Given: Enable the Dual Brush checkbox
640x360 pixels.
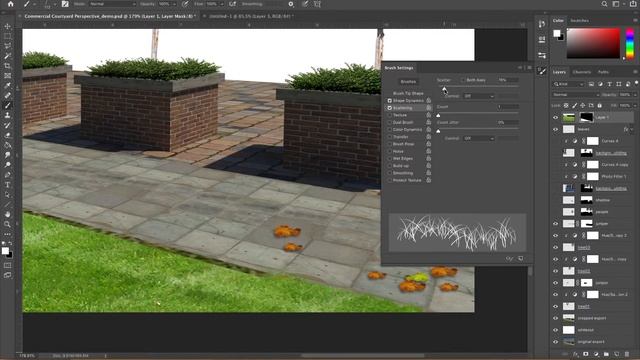Looking at the screenshot, I should [x=389, y=122].
